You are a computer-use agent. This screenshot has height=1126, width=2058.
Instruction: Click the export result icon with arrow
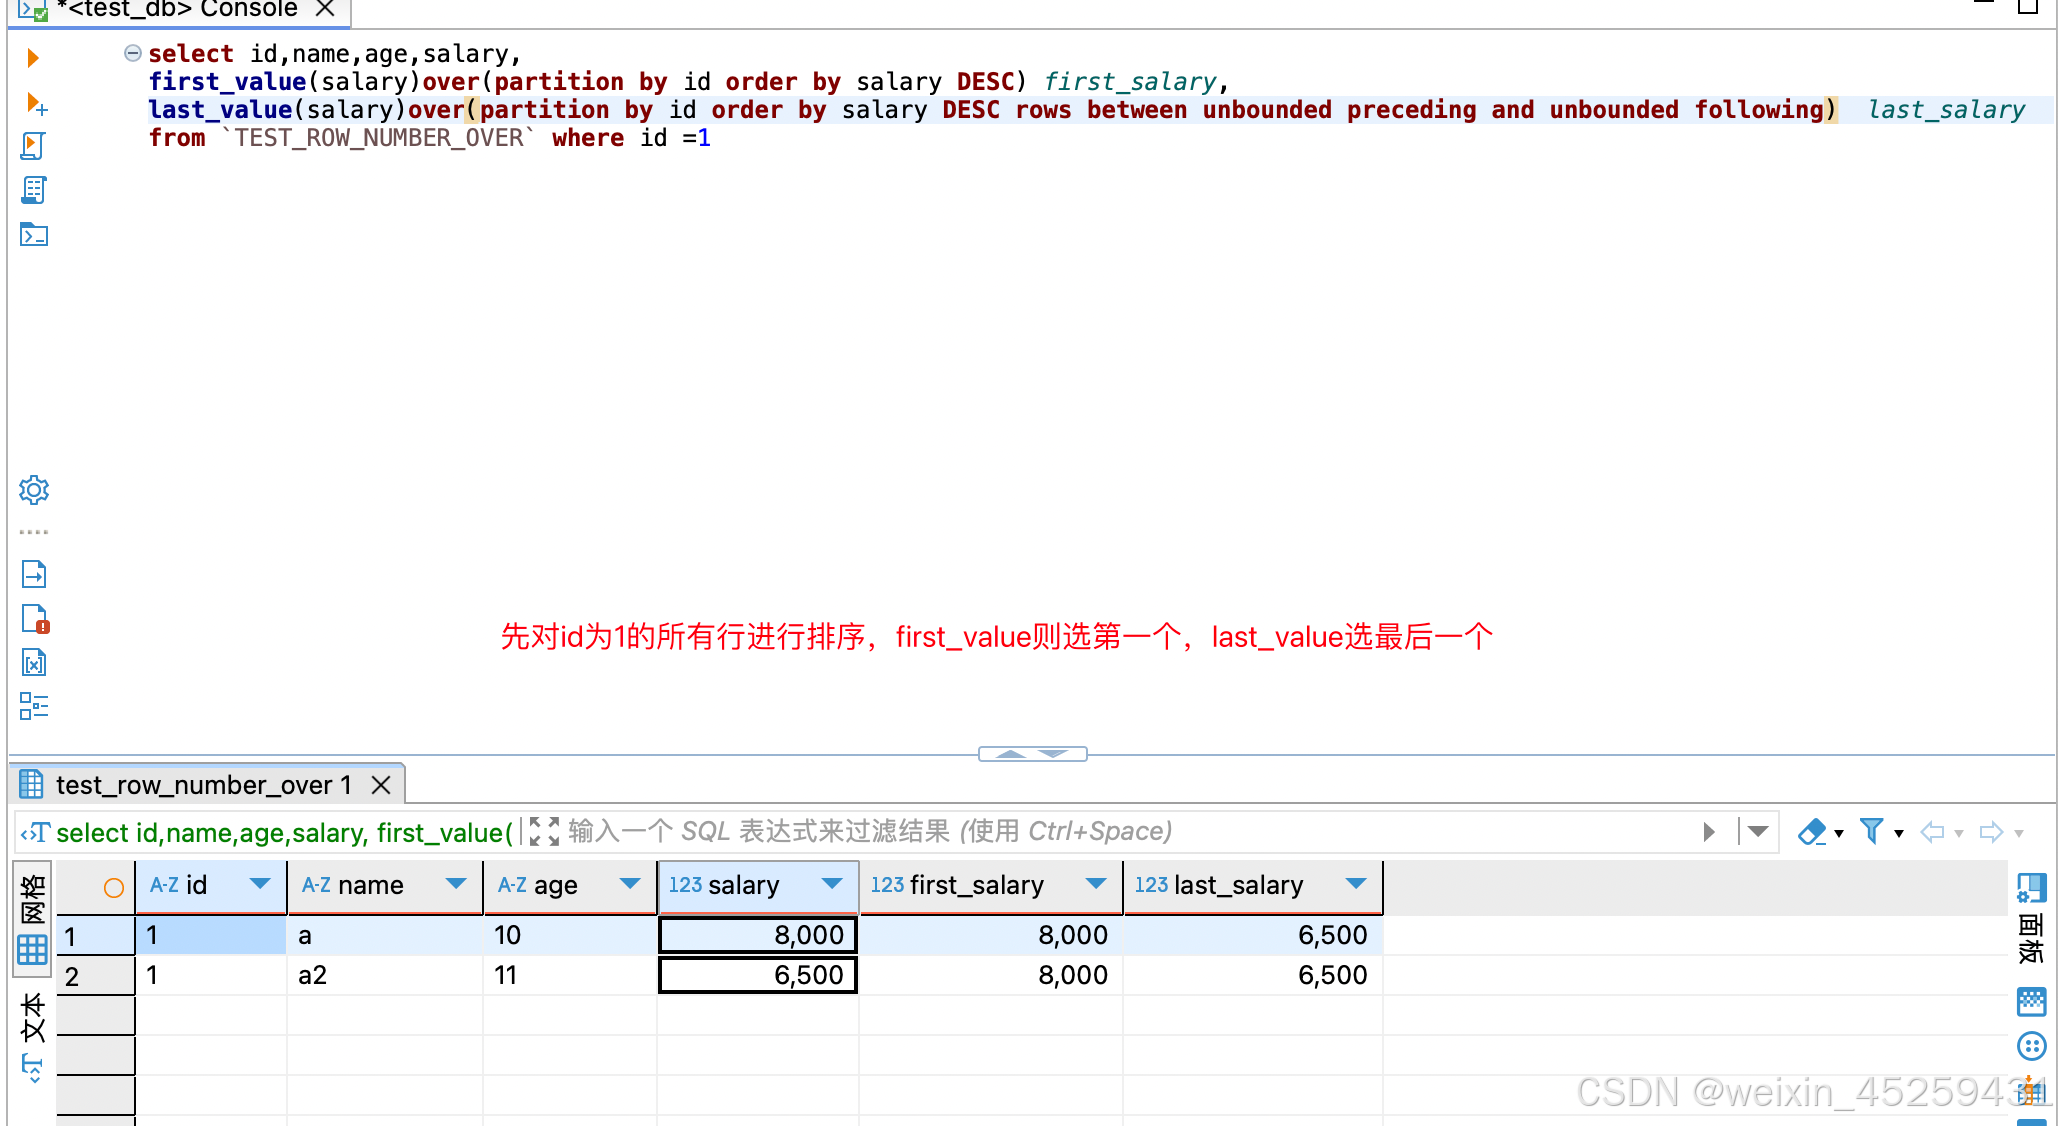[34, 574]
